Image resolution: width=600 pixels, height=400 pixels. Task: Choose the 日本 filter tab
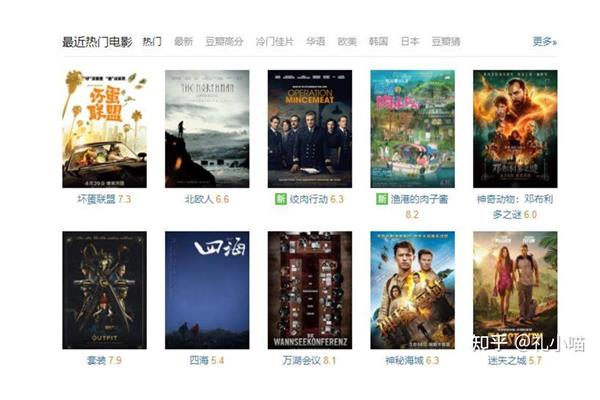coord(410,41)
